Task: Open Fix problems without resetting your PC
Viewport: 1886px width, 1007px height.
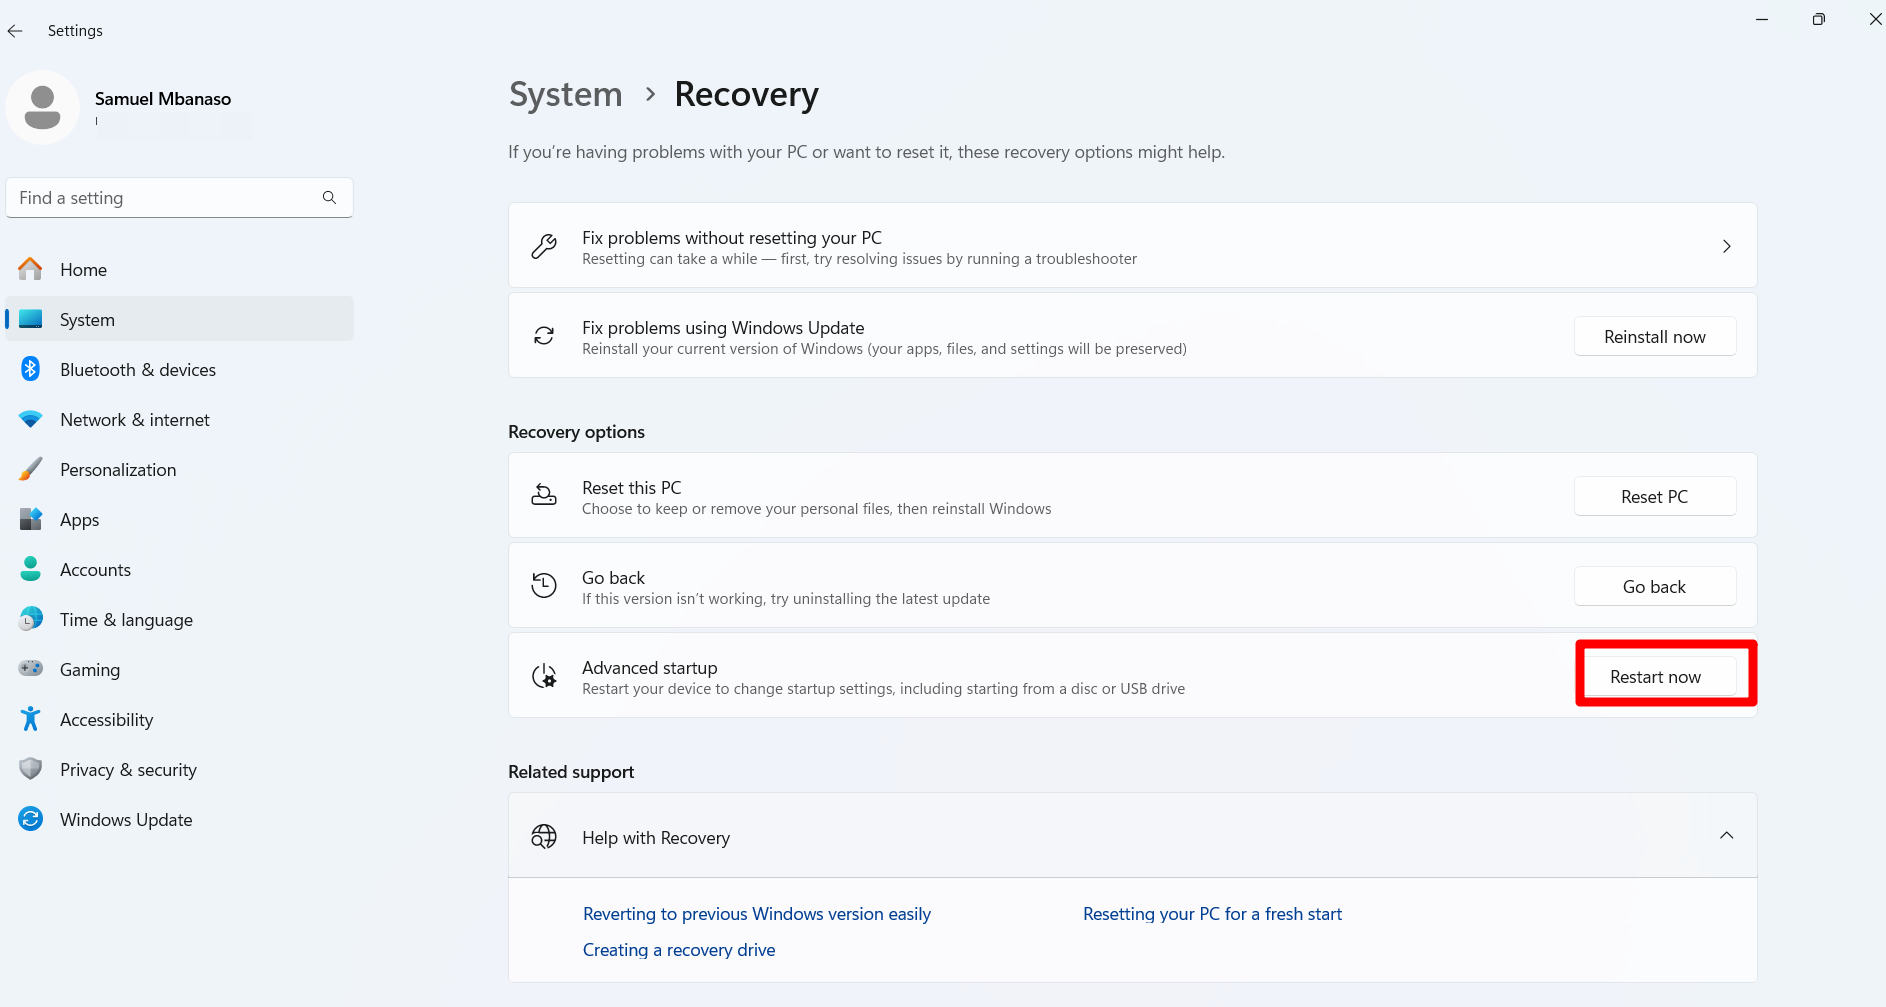Action: click(x=1132, y=246)
